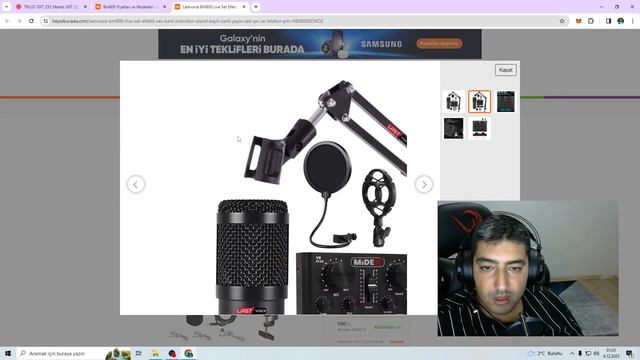Open the Chrome profile avatar
This screenshot has width=640, height=360.
(620, 21)
